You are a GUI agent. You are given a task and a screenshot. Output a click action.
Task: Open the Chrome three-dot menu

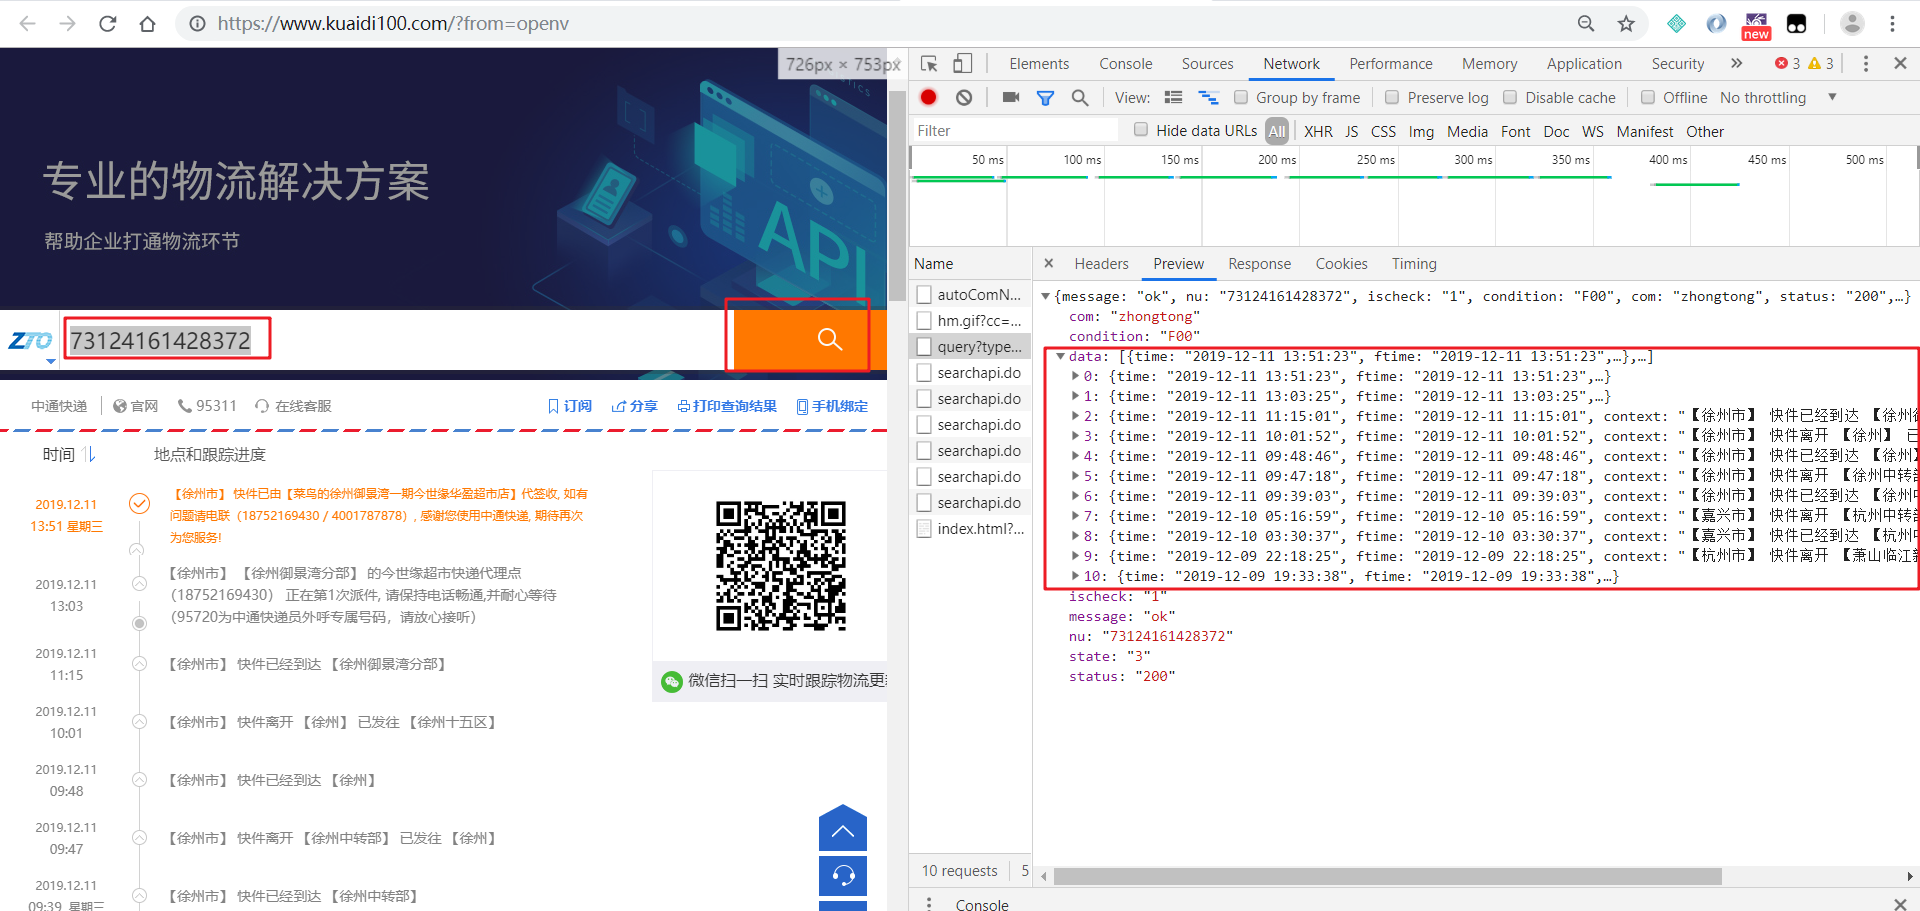[x=1892, y=23]
